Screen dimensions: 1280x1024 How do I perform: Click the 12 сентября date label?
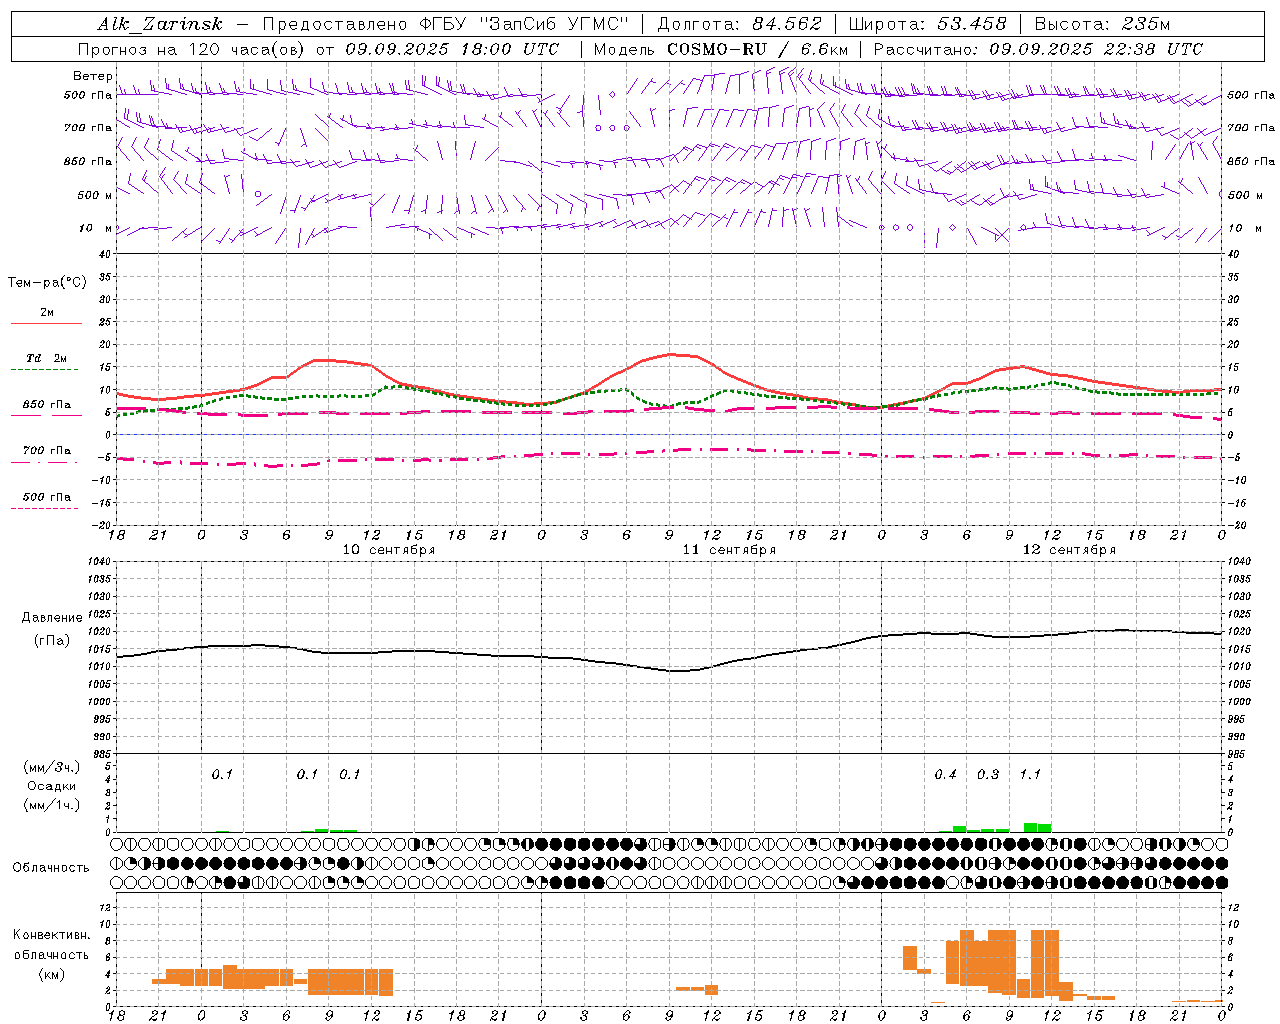point(1069,550)
